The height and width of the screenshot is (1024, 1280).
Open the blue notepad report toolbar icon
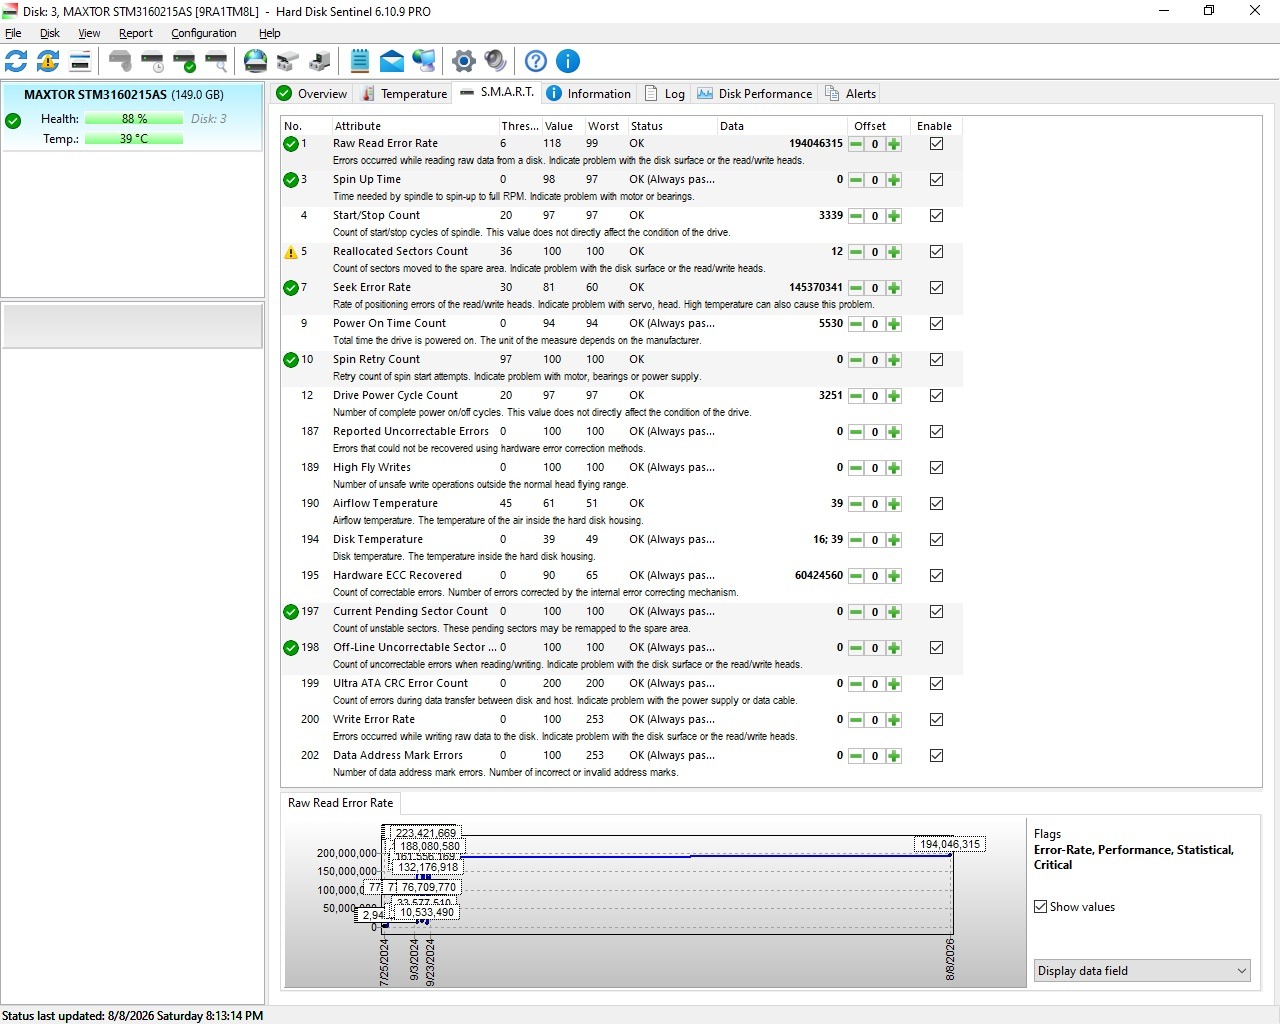point(360,61)
